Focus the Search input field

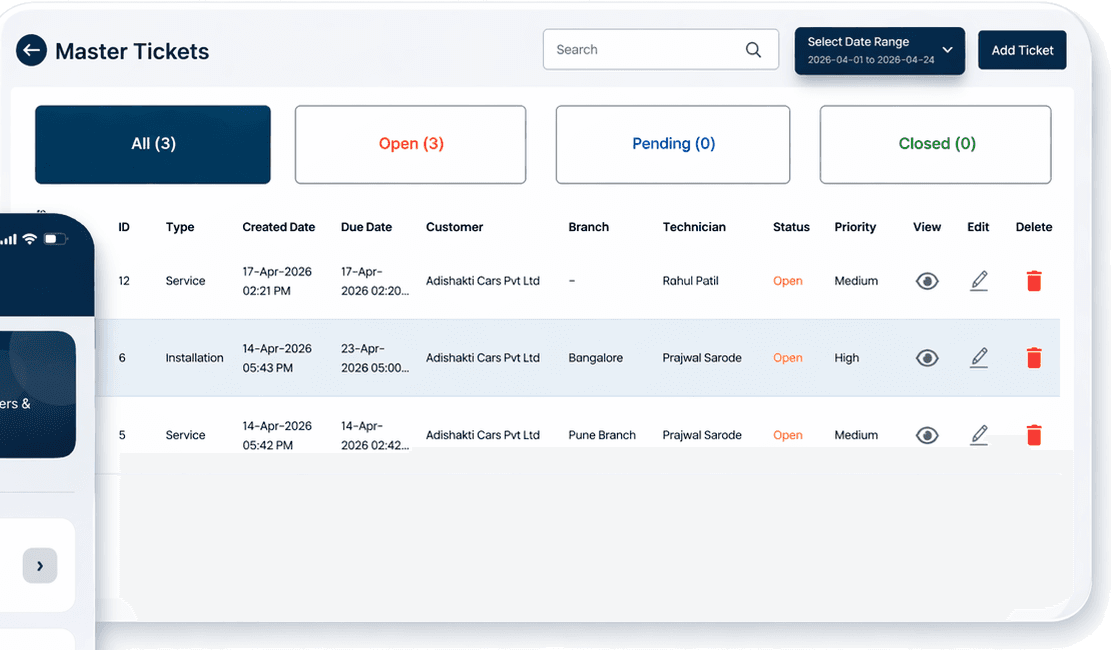click(660, 50)
